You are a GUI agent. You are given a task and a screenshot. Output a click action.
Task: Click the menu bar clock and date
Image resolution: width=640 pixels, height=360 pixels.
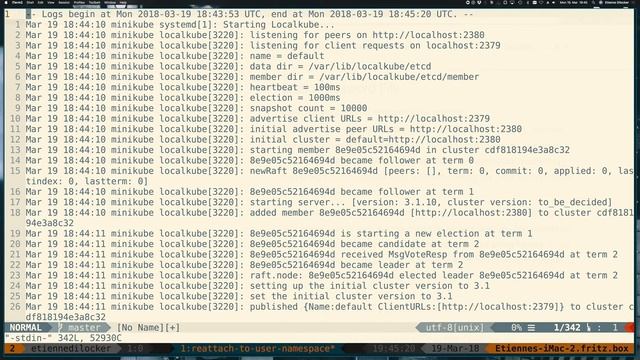tap(573, 2)
